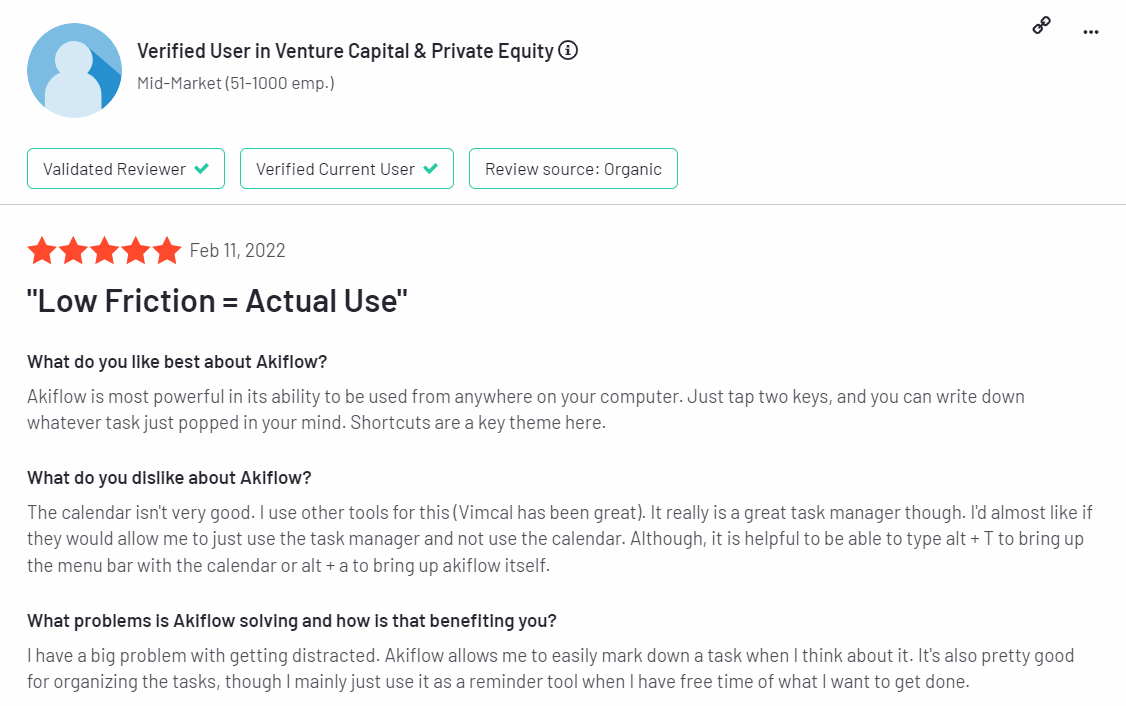Click the green checkmark on Validated Reviewer
Viewport: 1126px width, 706px height.
coord(202,169)
